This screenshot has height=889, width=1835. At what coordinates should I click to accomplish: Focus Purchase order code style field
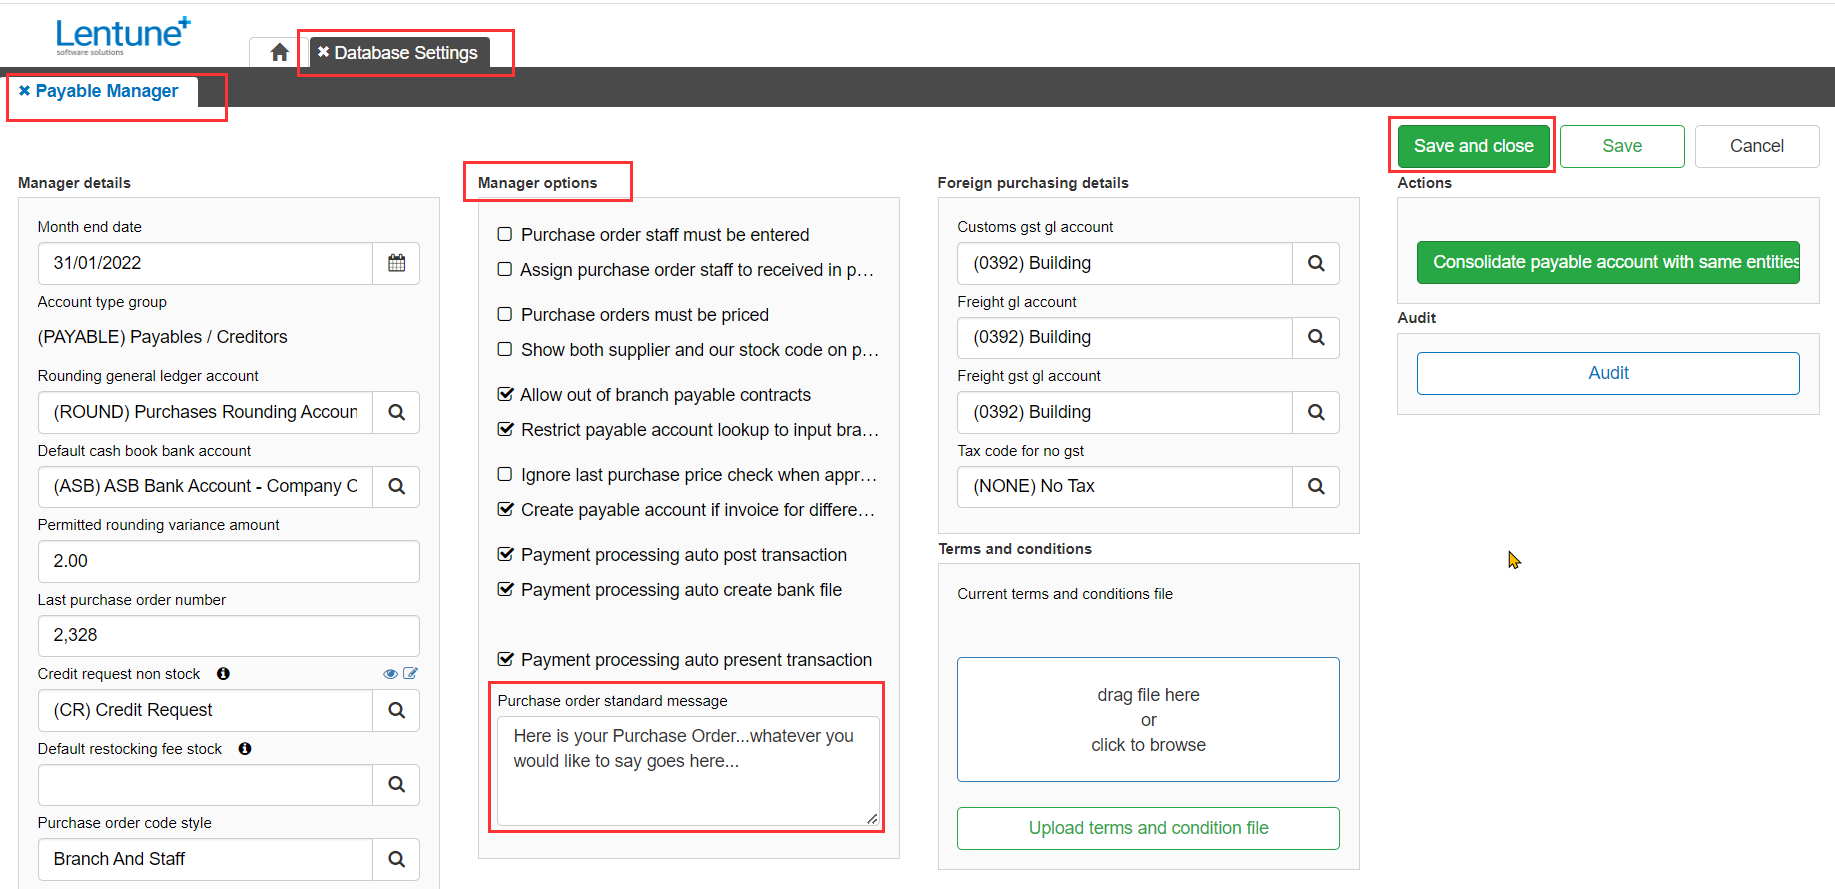205,859
